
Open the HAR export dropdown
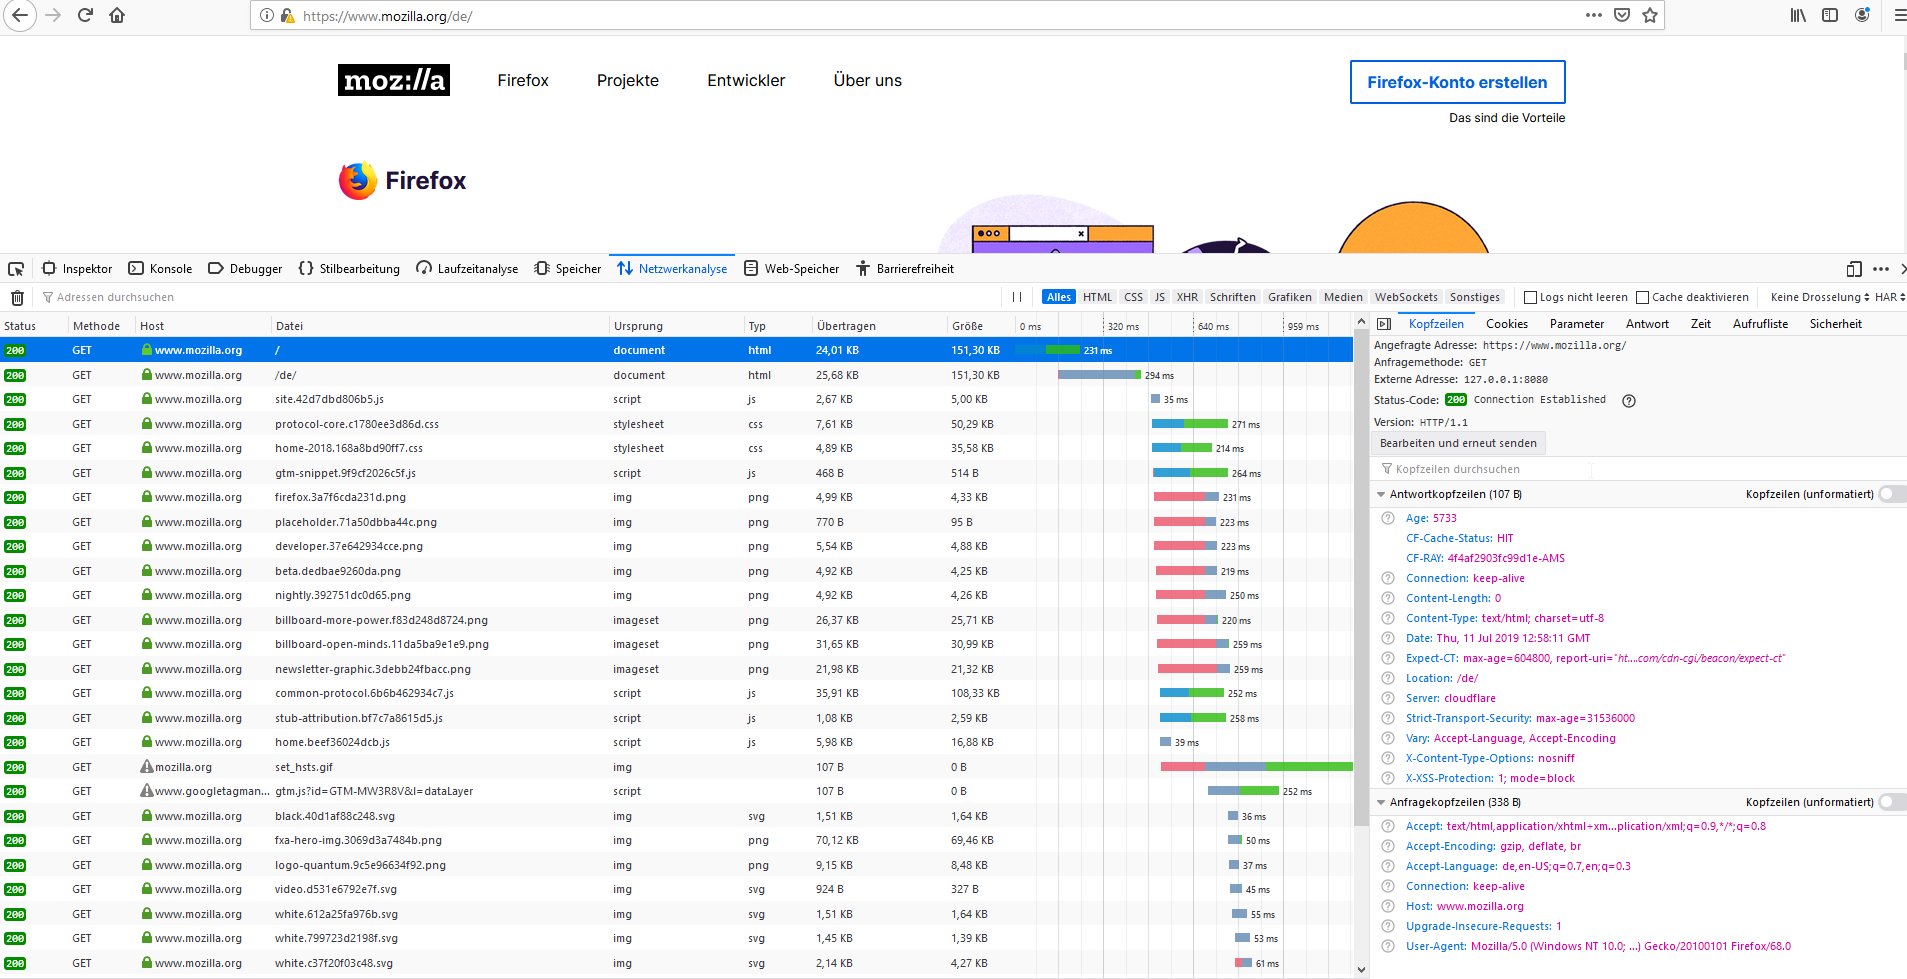pyautogui.click(x=1889, y=297)
